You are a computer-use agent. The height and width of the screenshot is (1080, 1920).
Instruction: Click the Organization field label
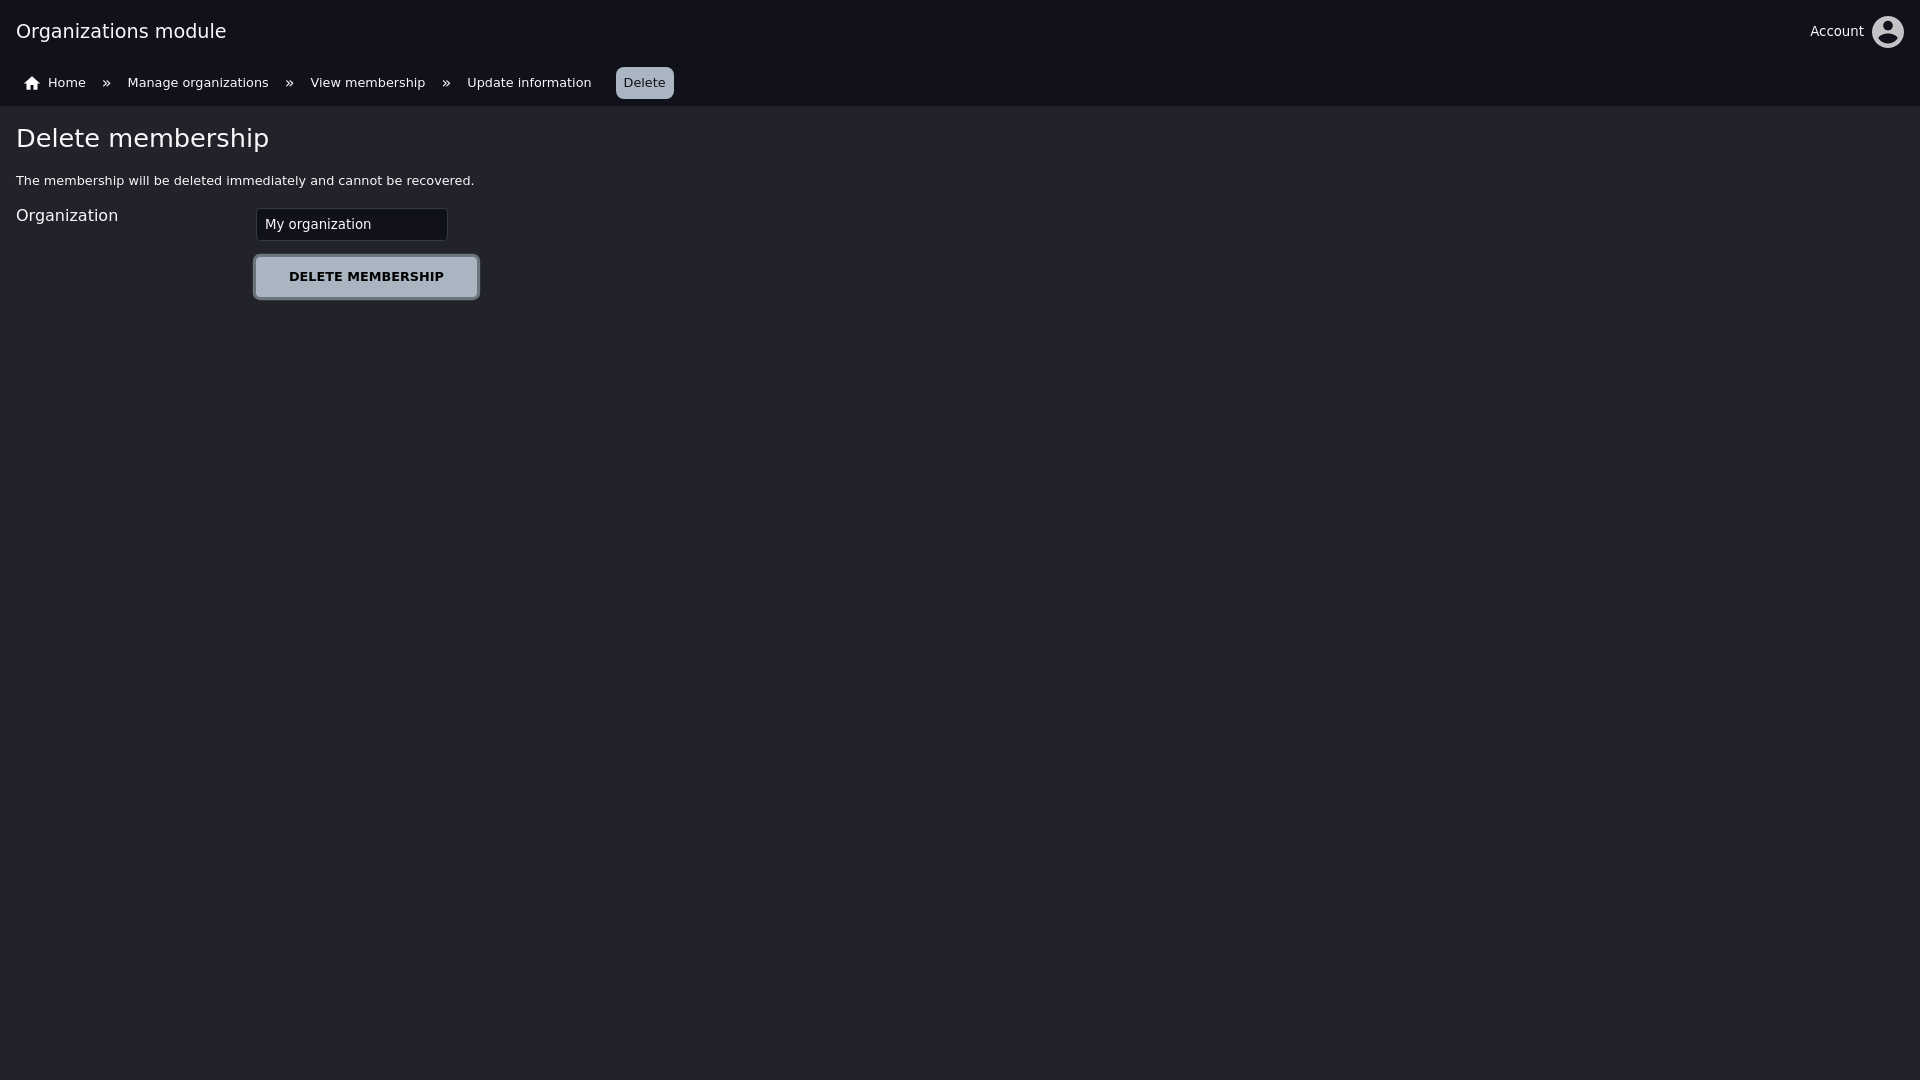(67, 216)
